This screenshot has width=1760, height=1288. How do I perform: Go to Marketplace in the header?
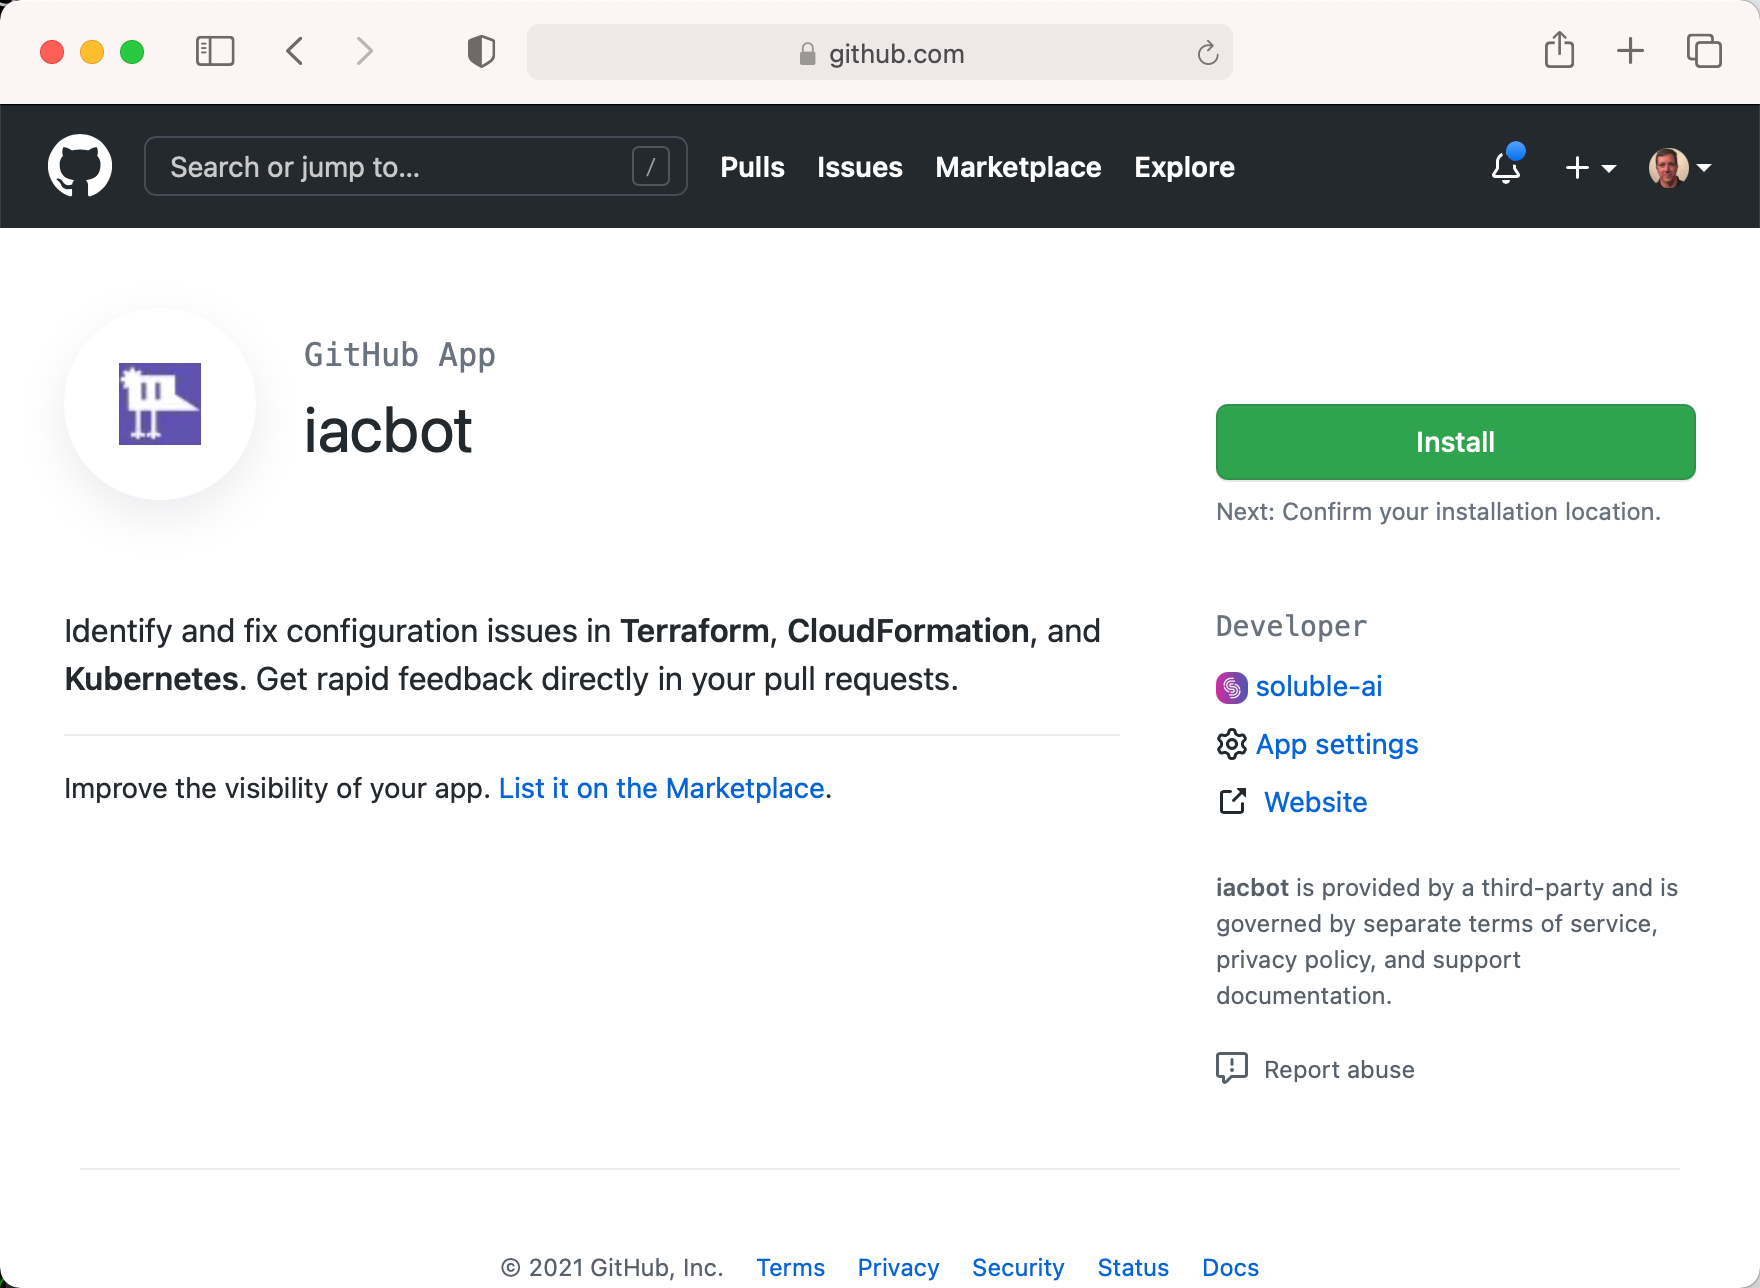coord(1018,167)
